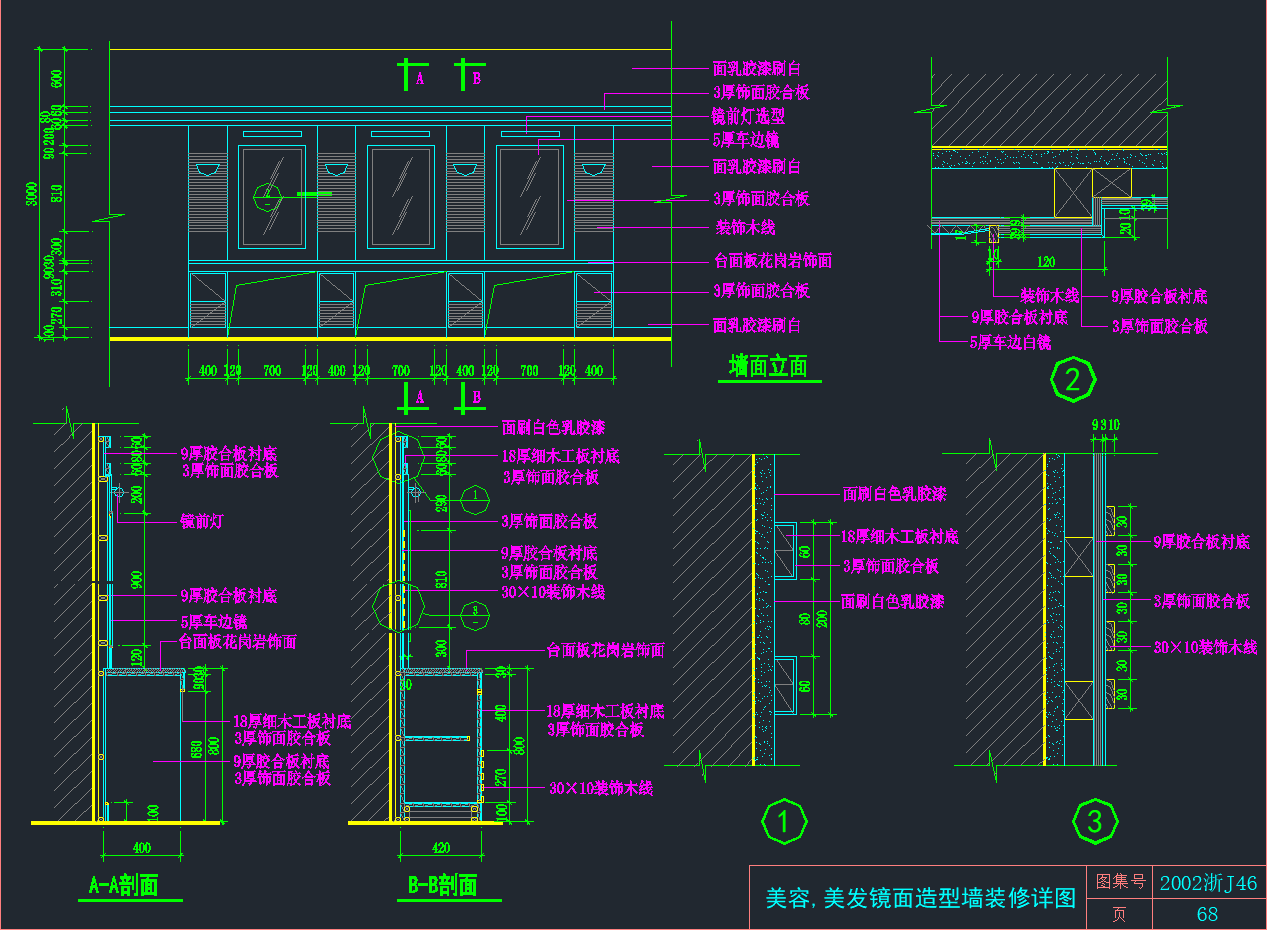This screenshot has width=1267, height=930.
Task: Click the 2002浙J46 drawing set number
Action: tap(1208, 883)
